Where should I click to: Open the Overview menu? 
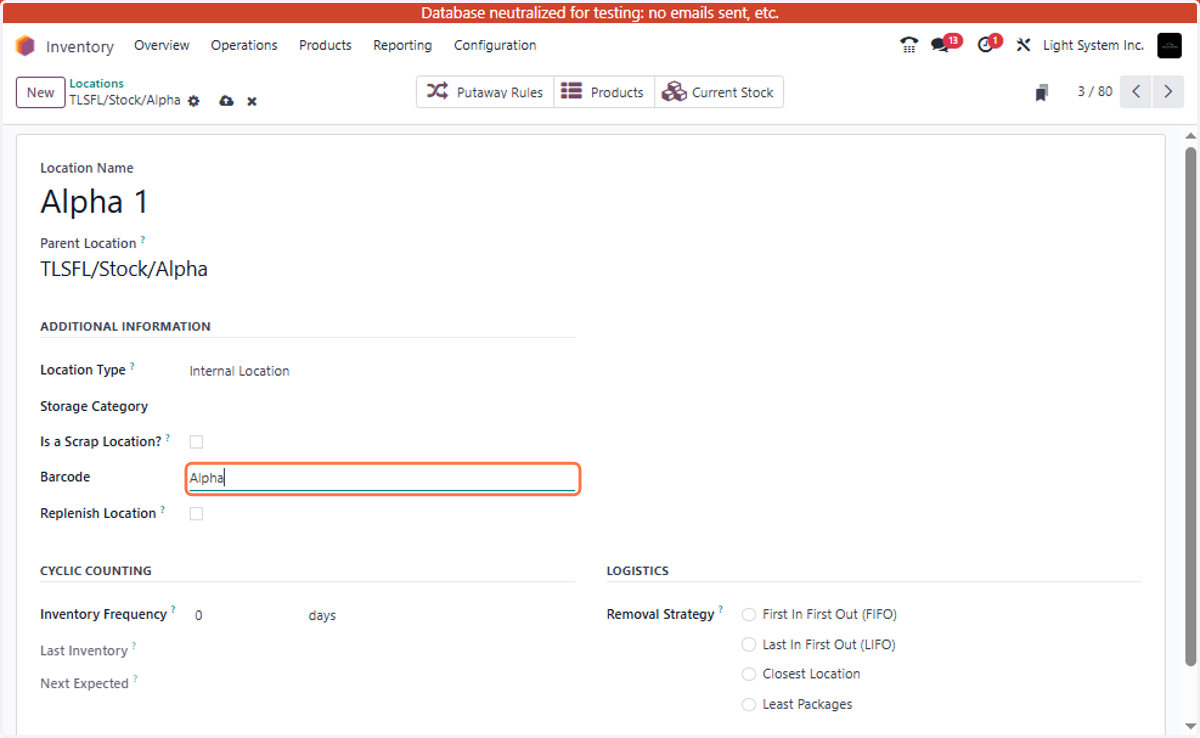pos(162,45)
